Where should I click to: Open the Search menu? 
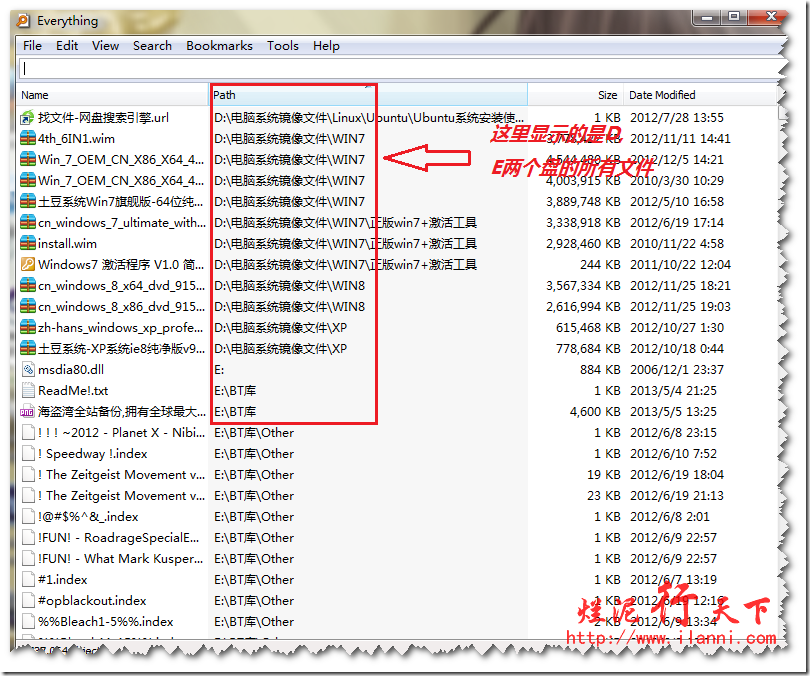click(x=152, y=46)
